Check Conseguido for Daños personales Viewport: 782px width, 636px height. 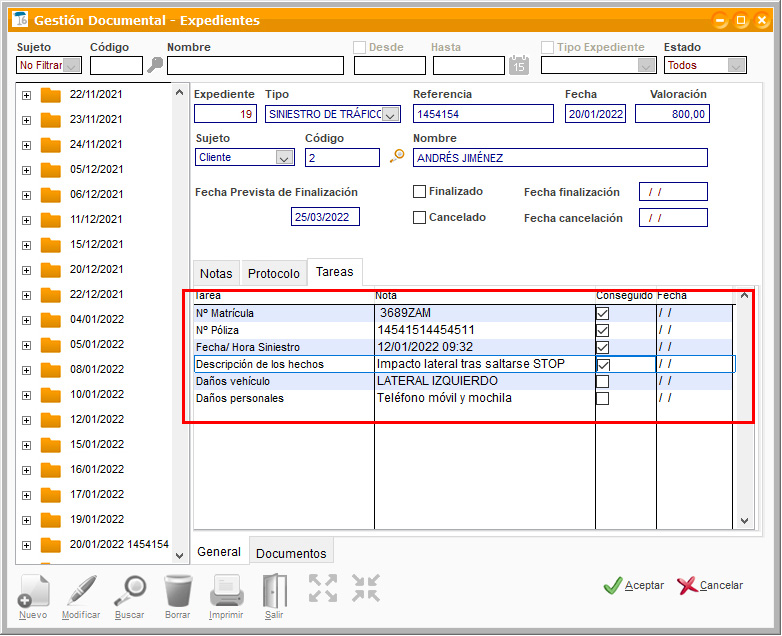point(602,399)
